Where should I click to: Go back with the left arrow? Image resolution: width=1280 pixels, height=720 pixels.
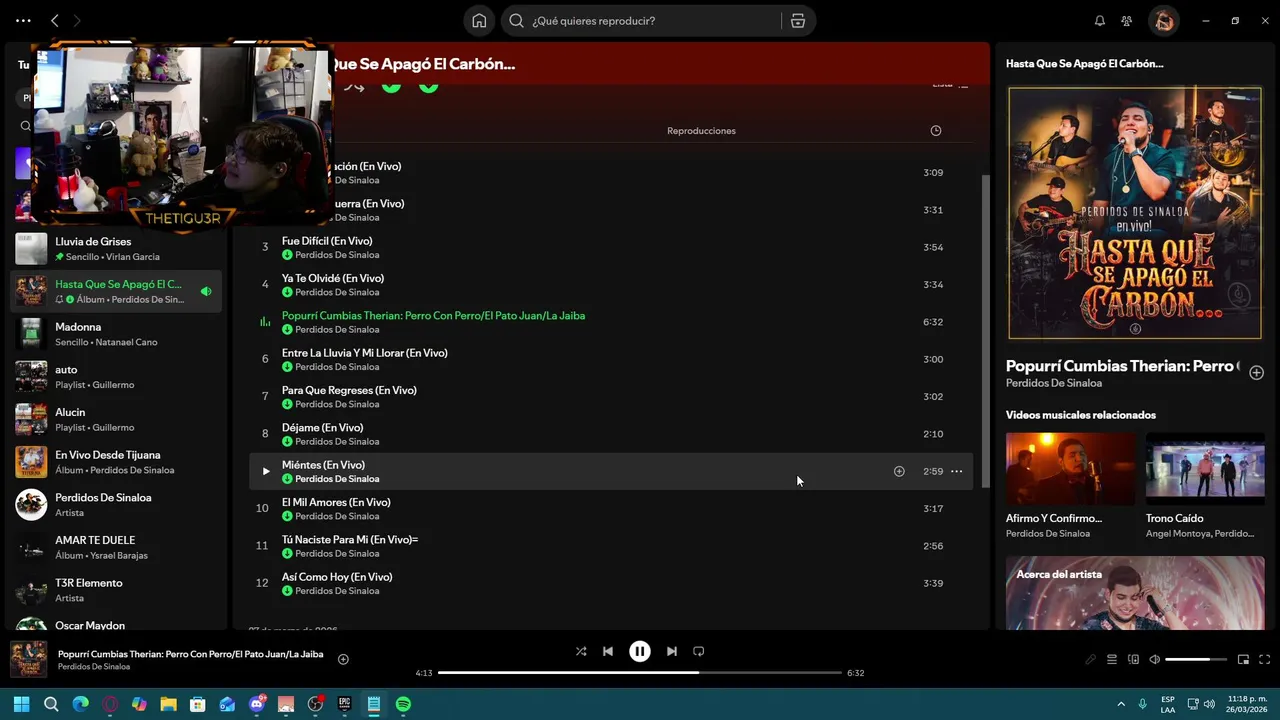click(x=55, y=21)
